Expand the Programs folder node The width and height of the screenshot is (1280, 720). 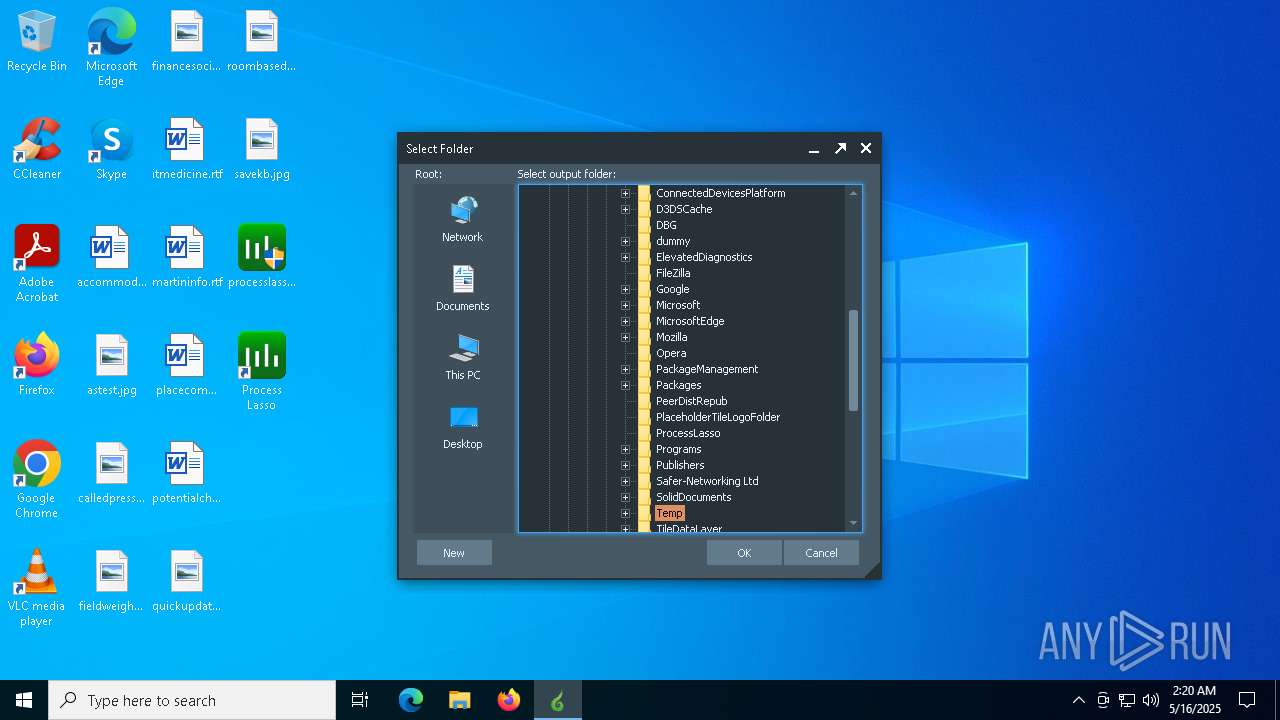click(x=625, y=449)
